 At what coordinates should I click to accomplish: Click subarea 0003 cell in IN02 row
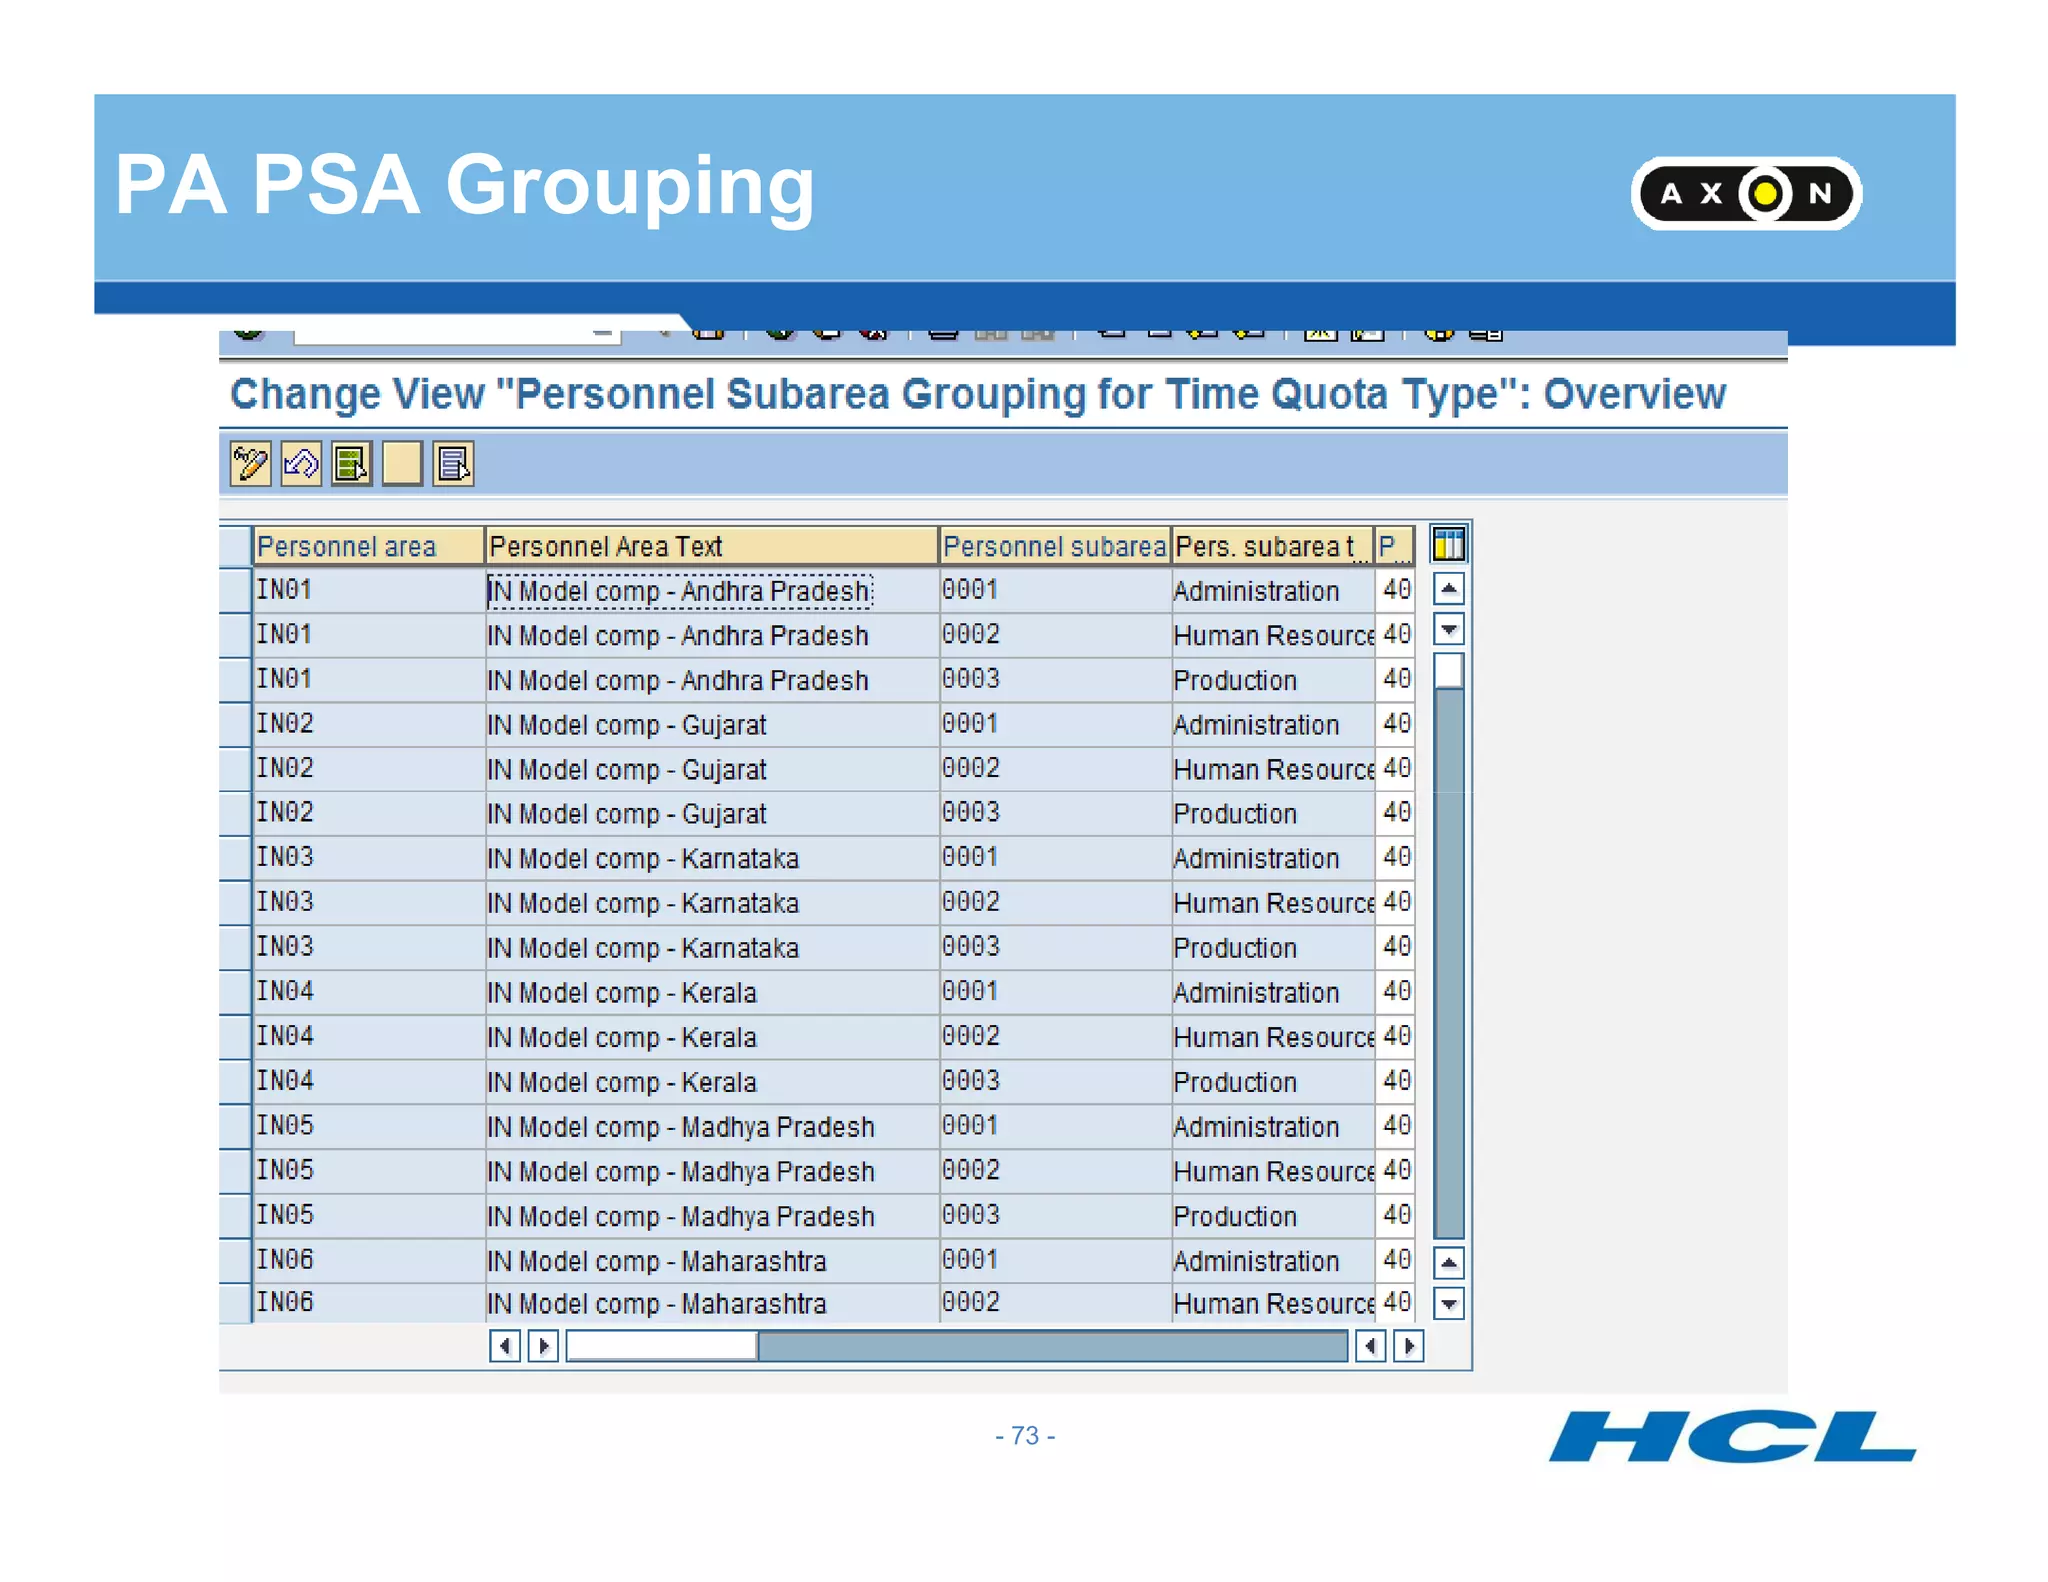[x=1055, y=814]
